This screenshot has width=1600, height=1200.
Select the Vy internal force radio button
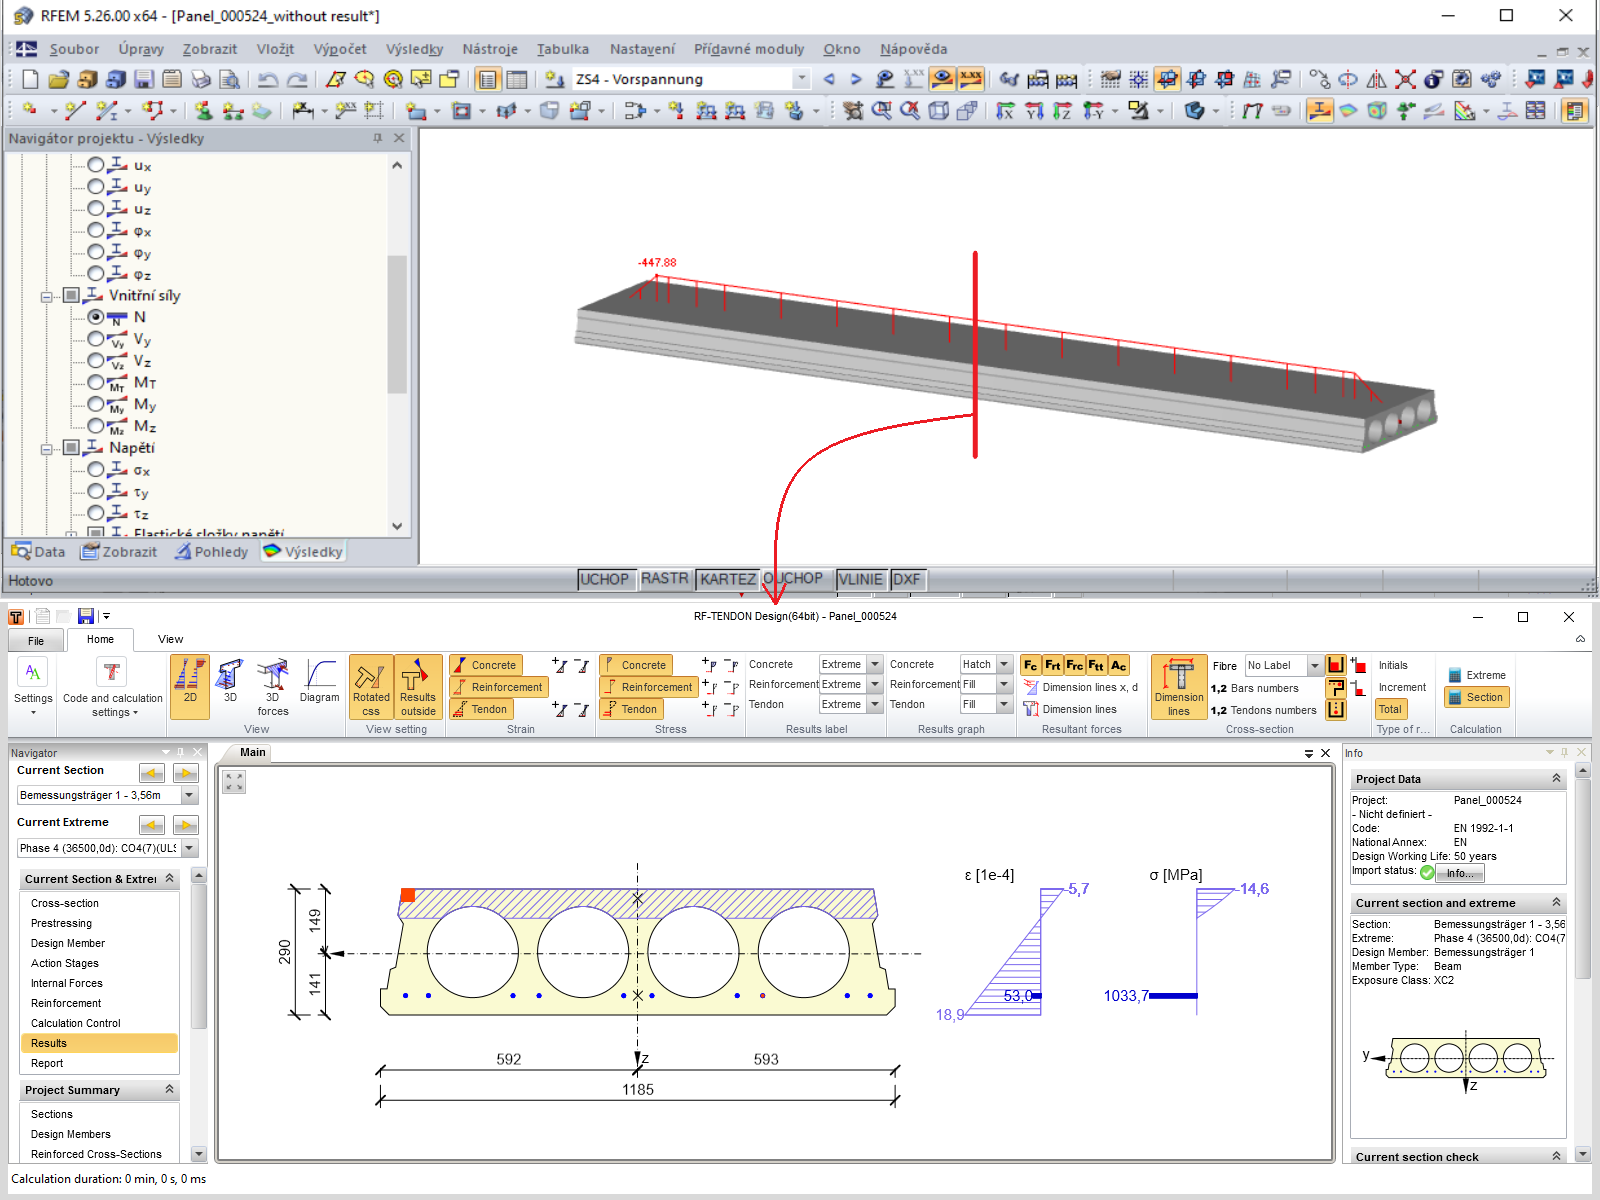pyautogui.click(x=96, y=338)
